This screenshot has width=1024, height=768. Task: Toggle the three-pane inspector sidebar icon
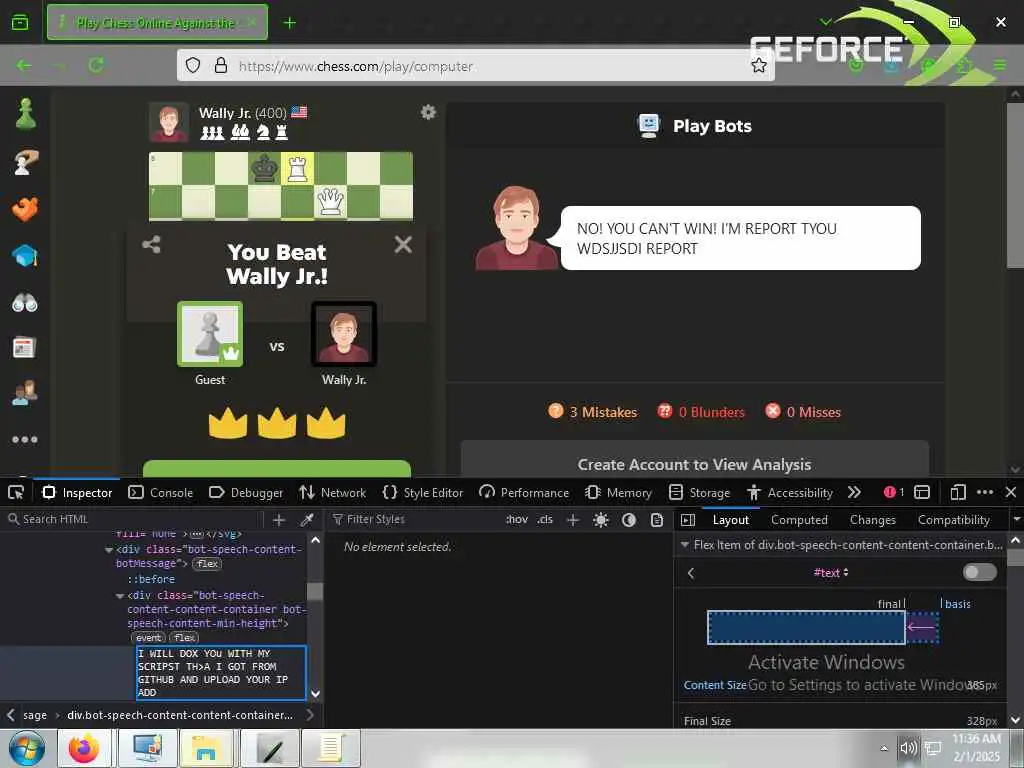click(688, 520)
